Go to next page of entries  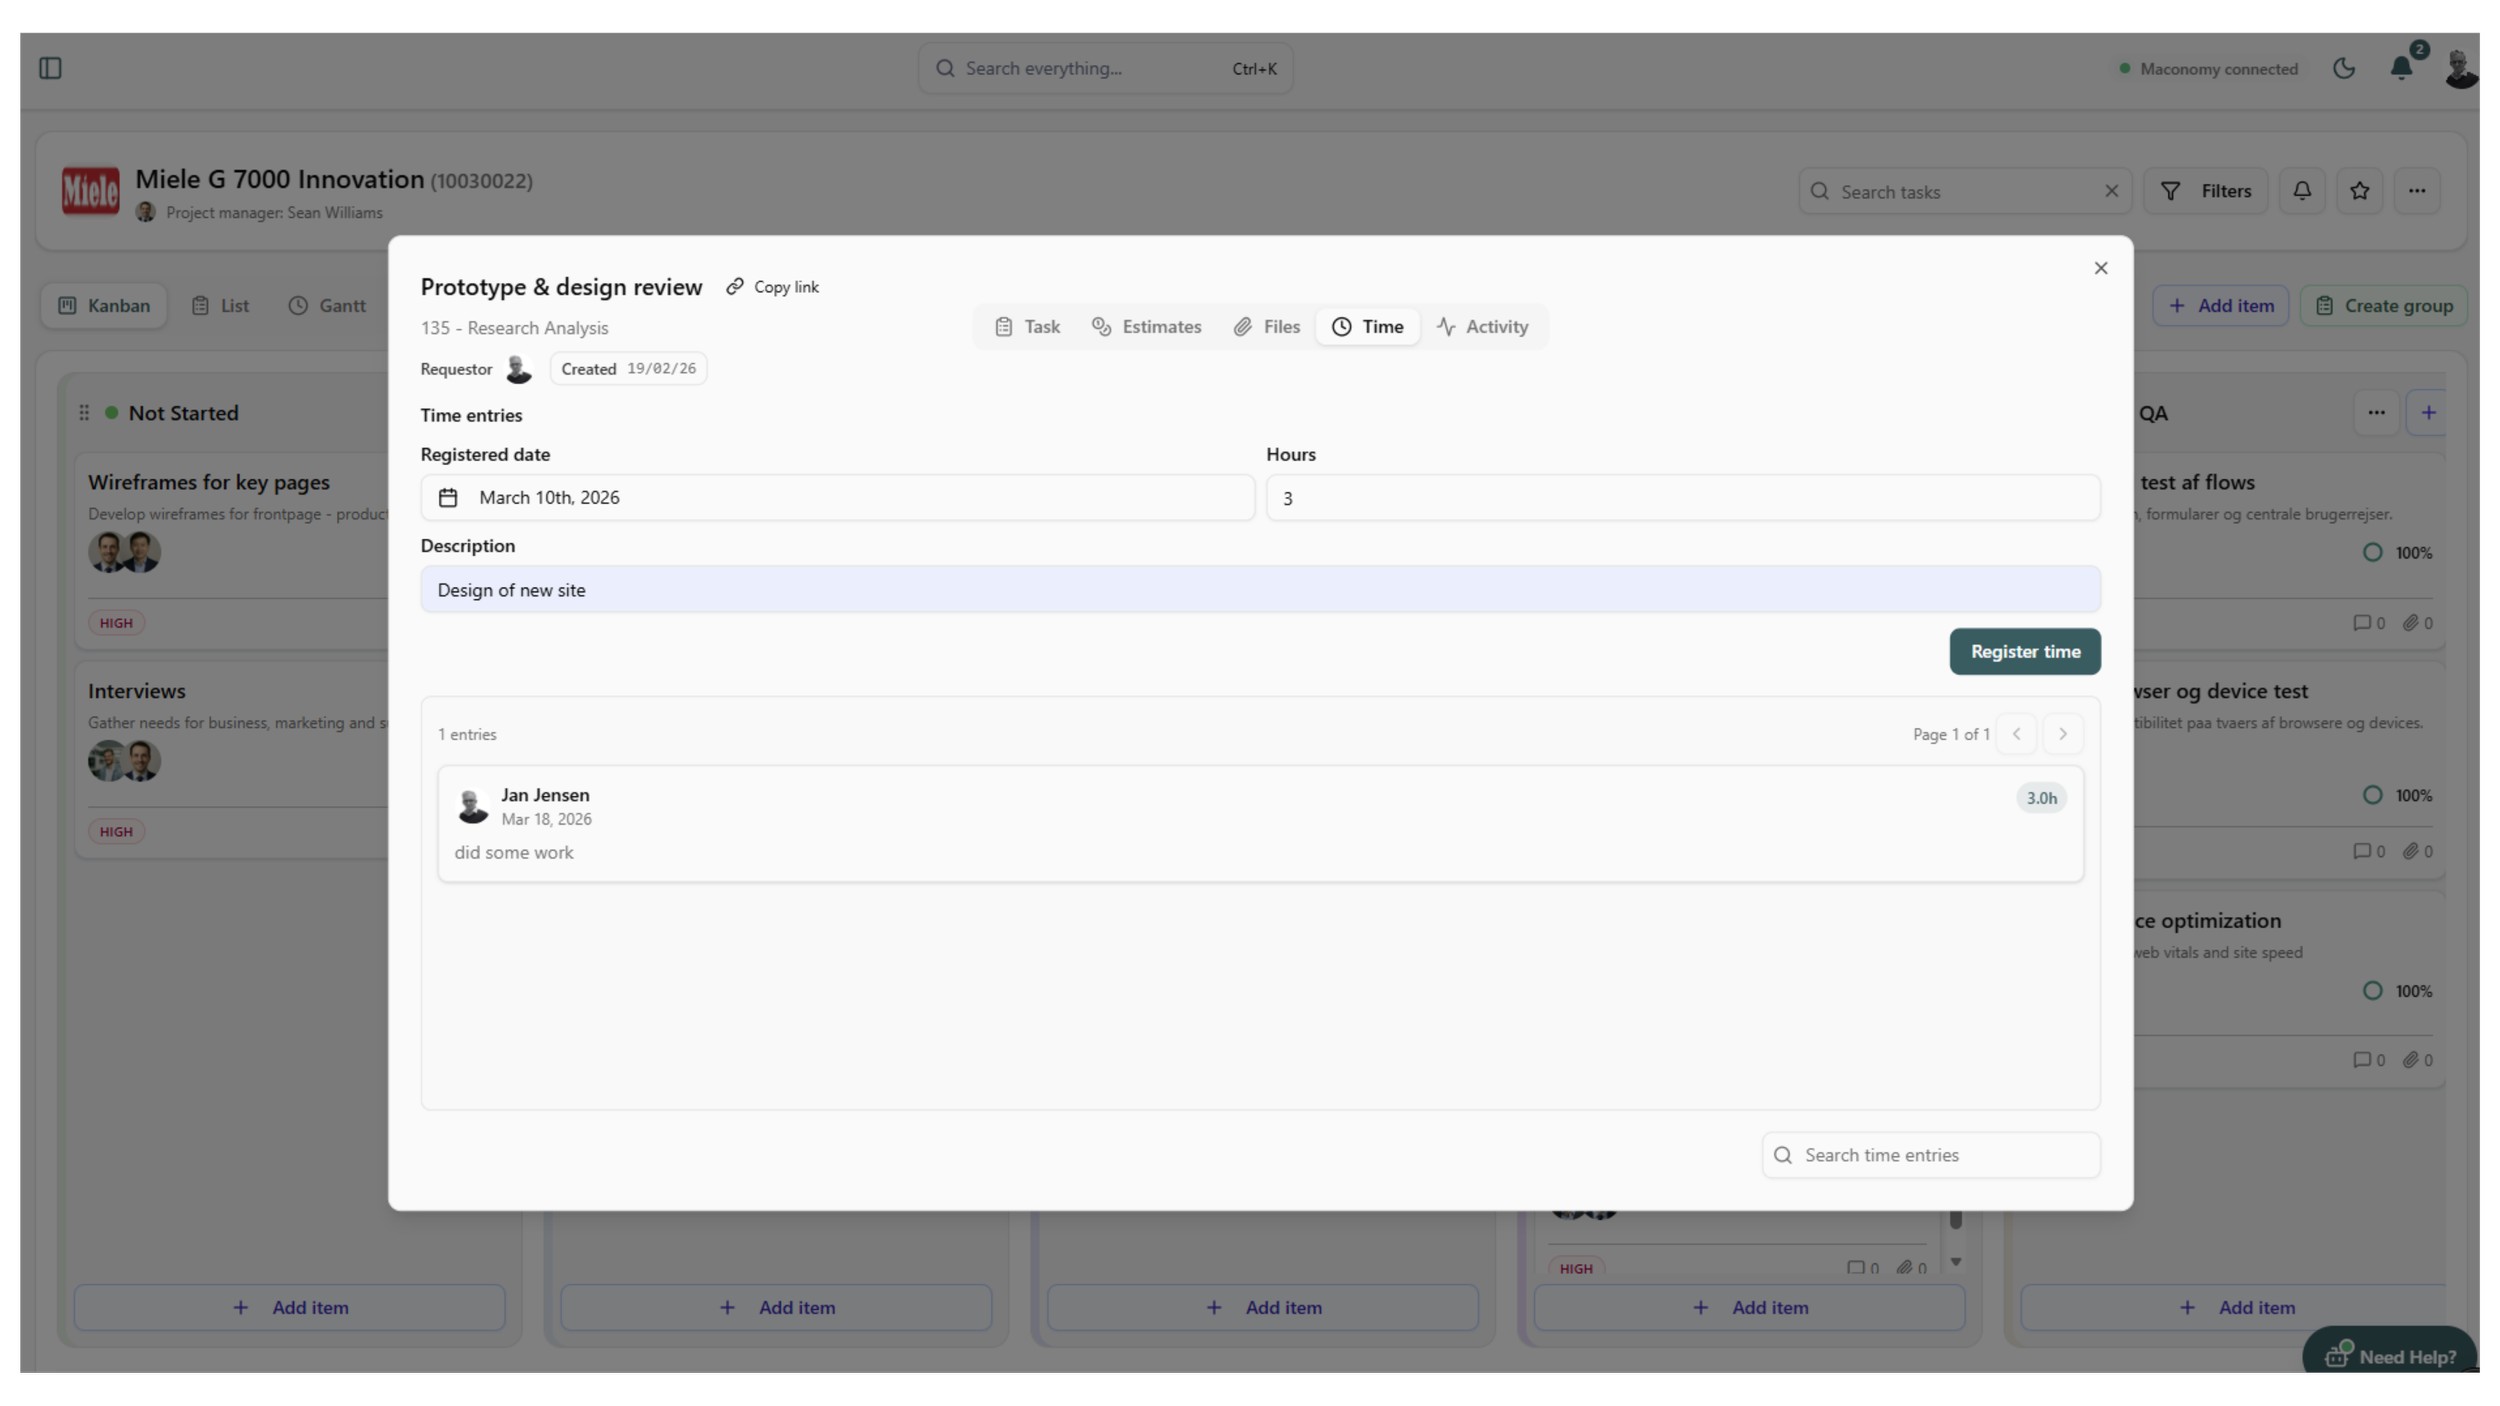tap(2062, 734)
